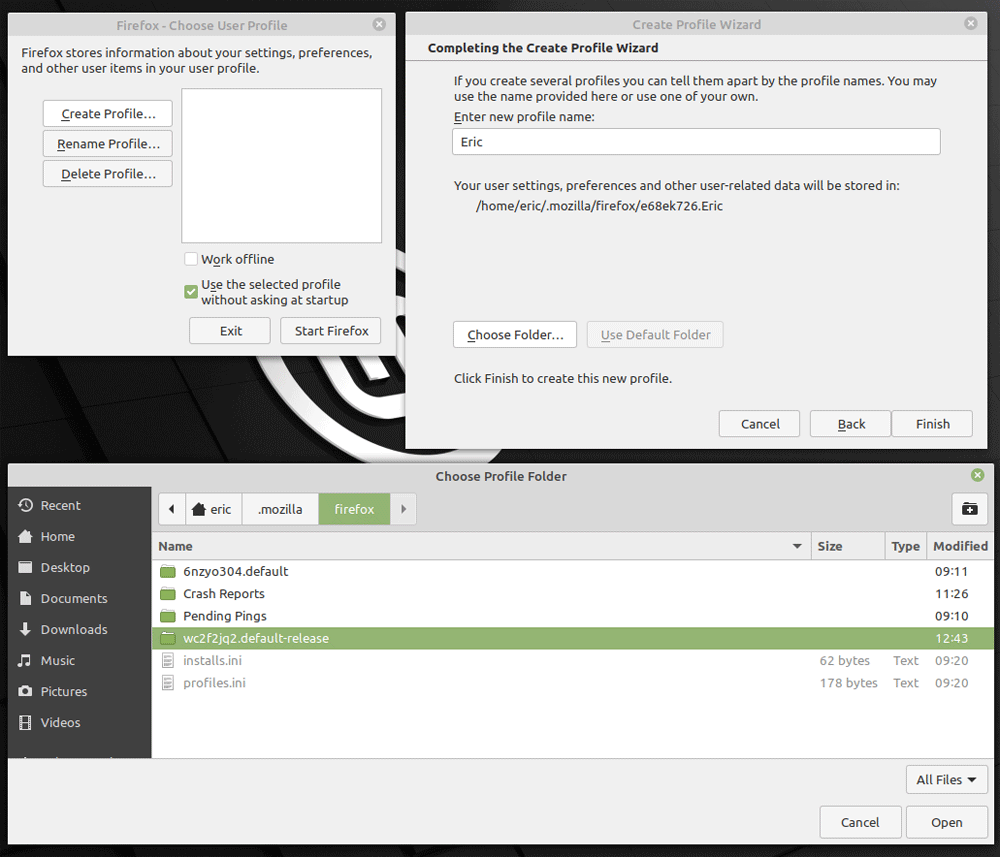Click profile path /home/eric/.mozilla/firefox/e68ek726.Eric text
The width and height of the screenshot is (1000, 857).
click(599, 206)
